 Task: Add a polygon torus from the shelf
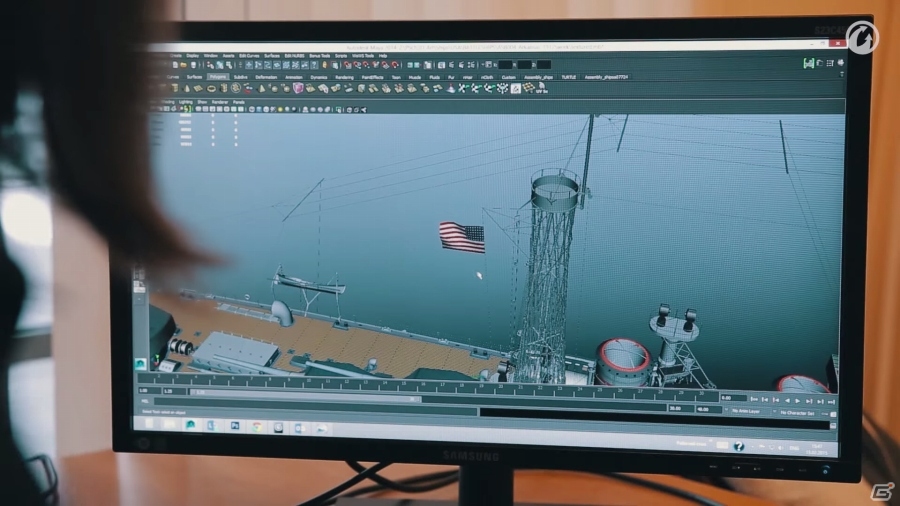(211, 89)
